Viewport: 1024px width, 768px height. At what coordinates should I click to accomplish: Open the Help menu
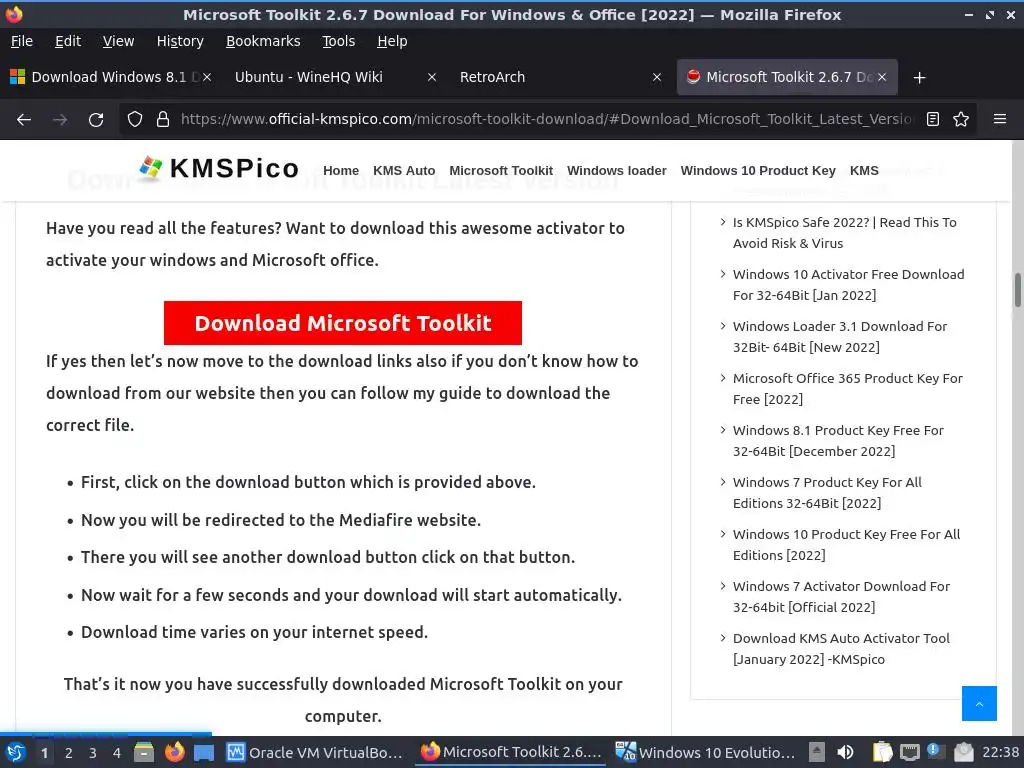point(392,41)
